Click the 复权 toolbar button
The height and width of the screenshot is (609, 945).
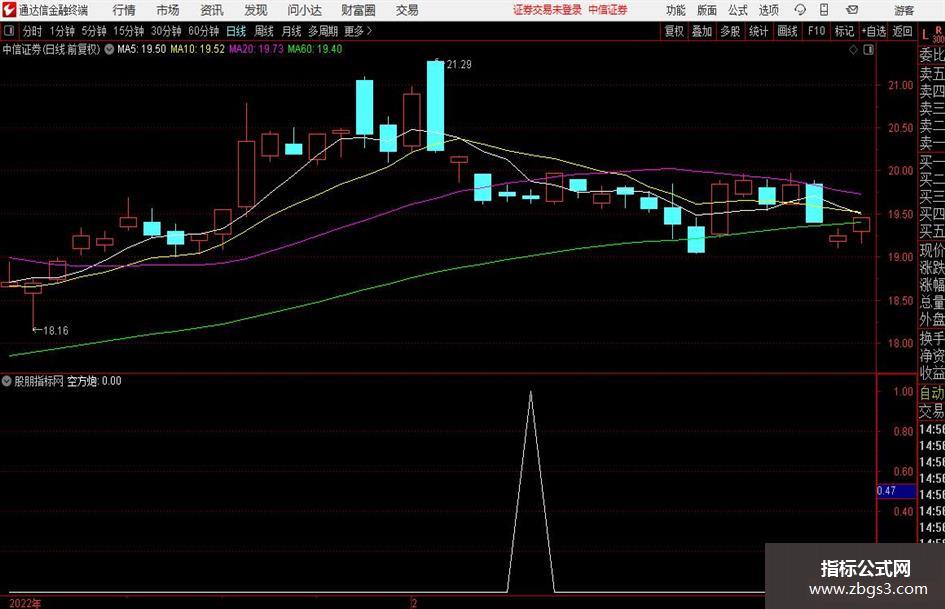[x=674, y=31]
